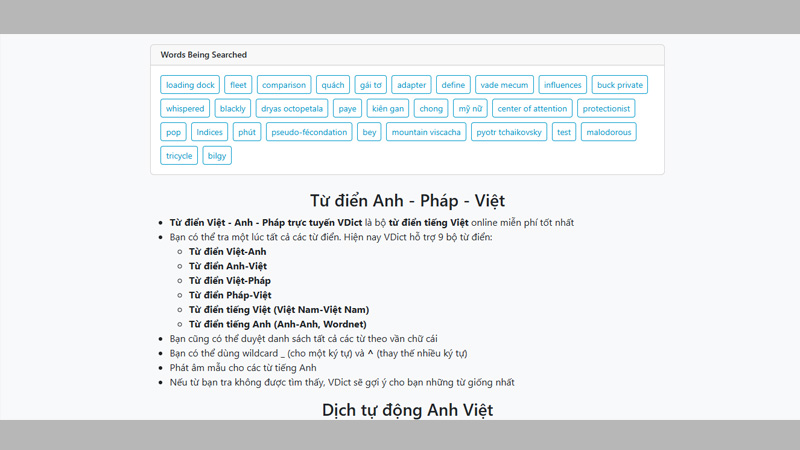This screenshot has height=450, width=800.
Task: Click the 'vade mecum' tag
Action: tap(503, 85)
